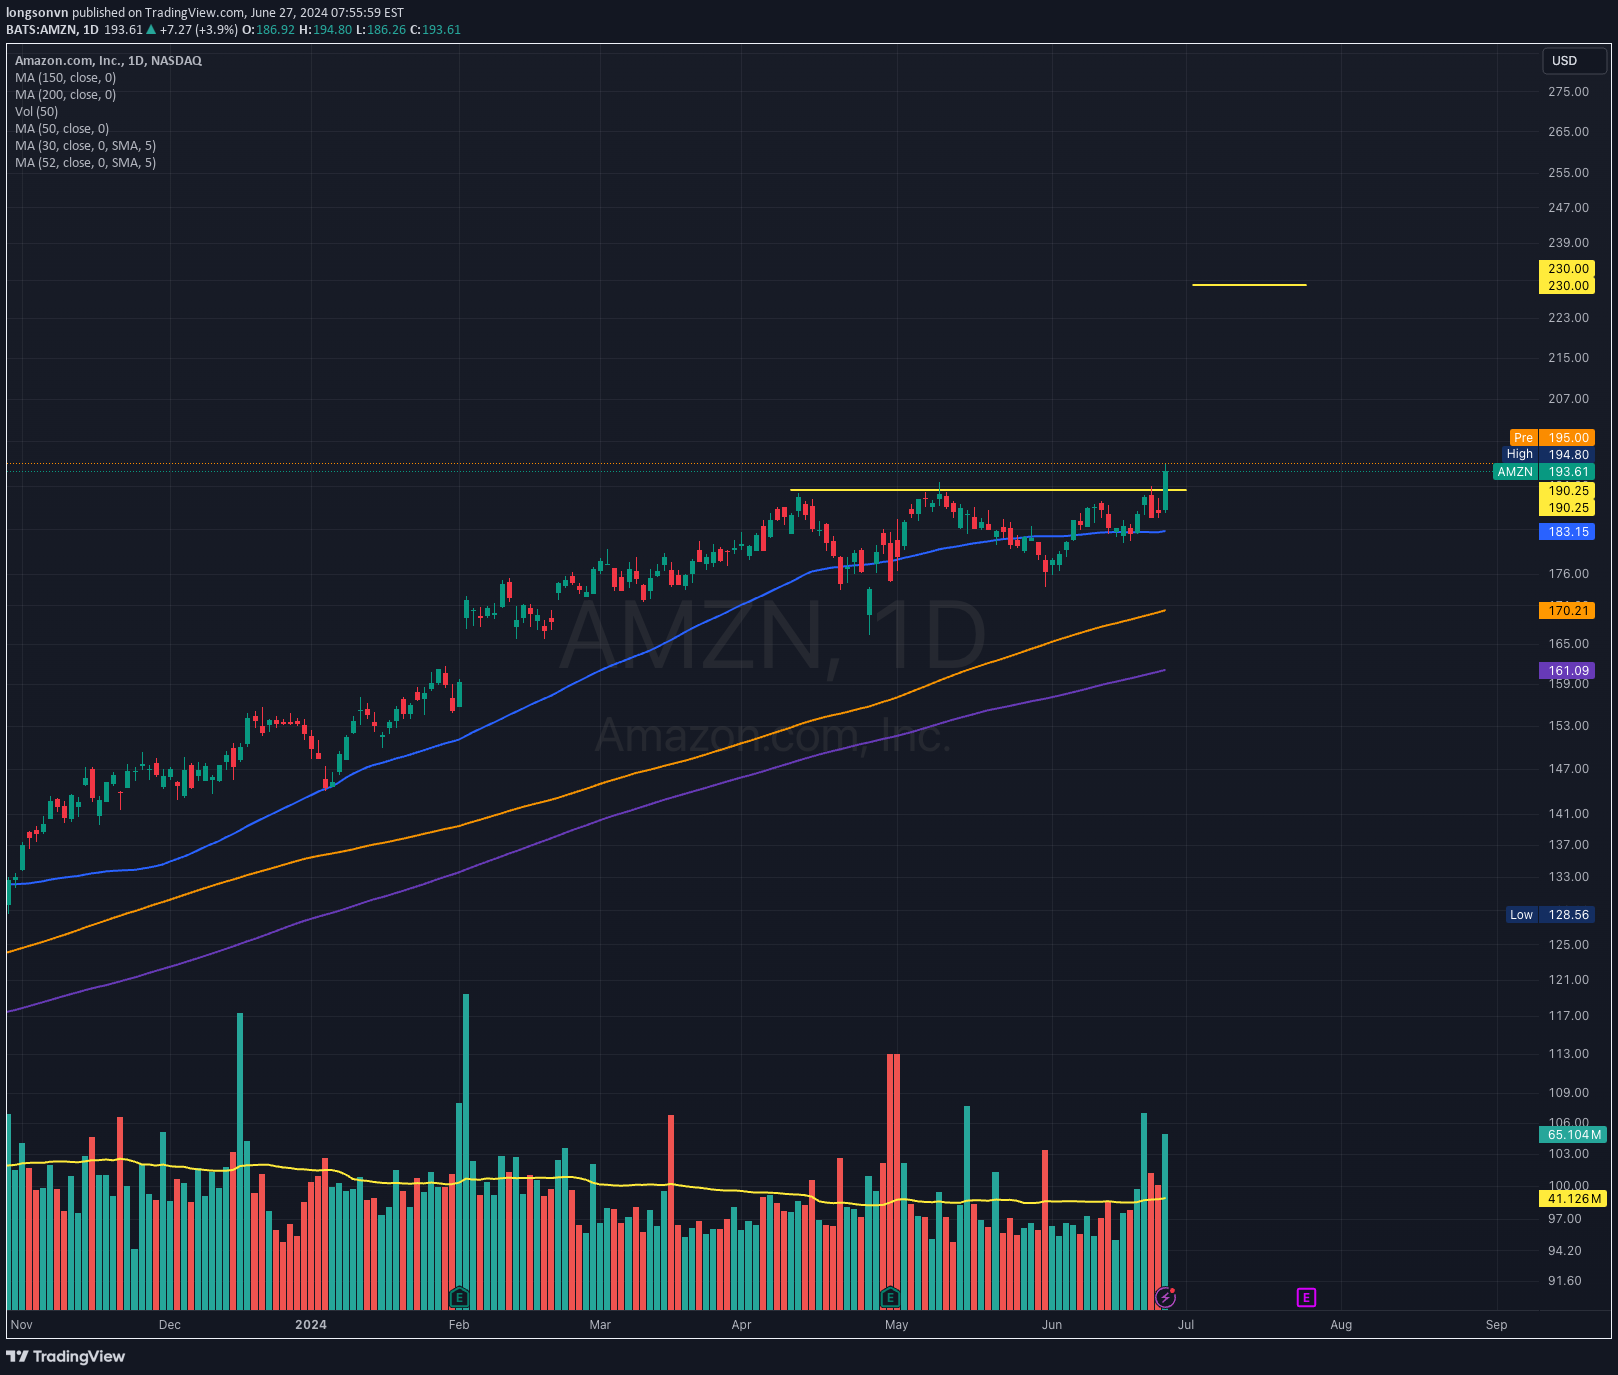Click the blue 183.15 moving average label
Image resolution: width=1618 pixels, height=1375 pixels.
[x=1567, y=532]
